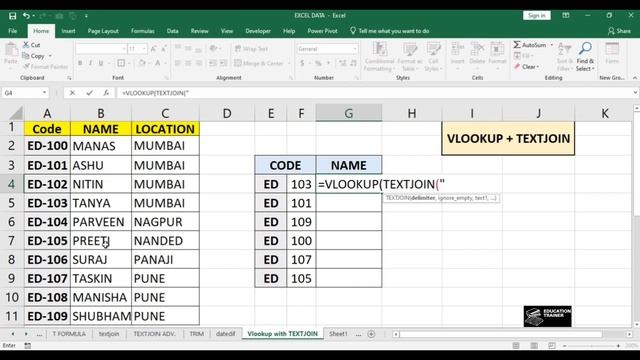The height and width of the screenshot is (360, 640).
Task: Cancel the formula entry with X
Action: (72, 93)
